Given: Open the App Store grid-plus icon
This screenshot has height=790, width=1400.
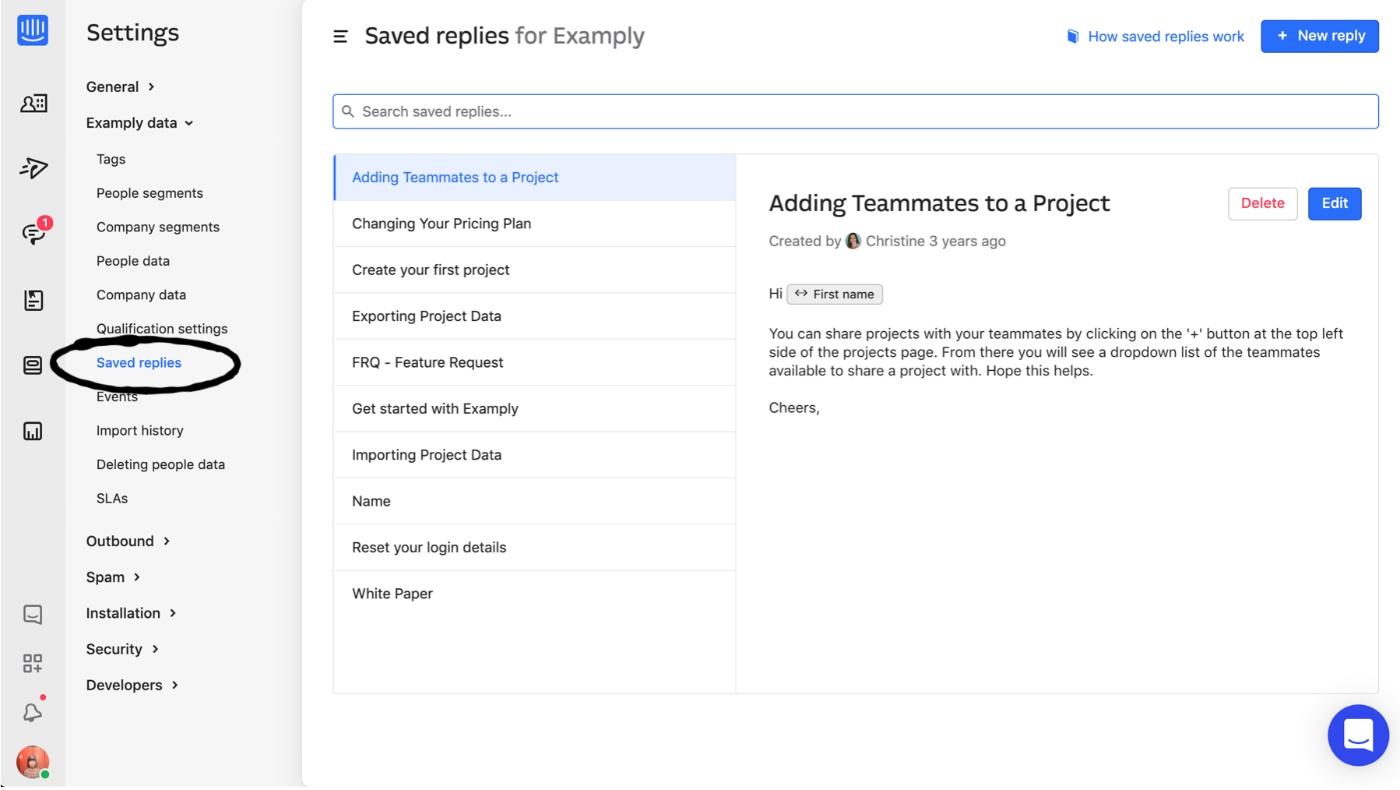Looking at the screenshot, I should tap(33, 663).
